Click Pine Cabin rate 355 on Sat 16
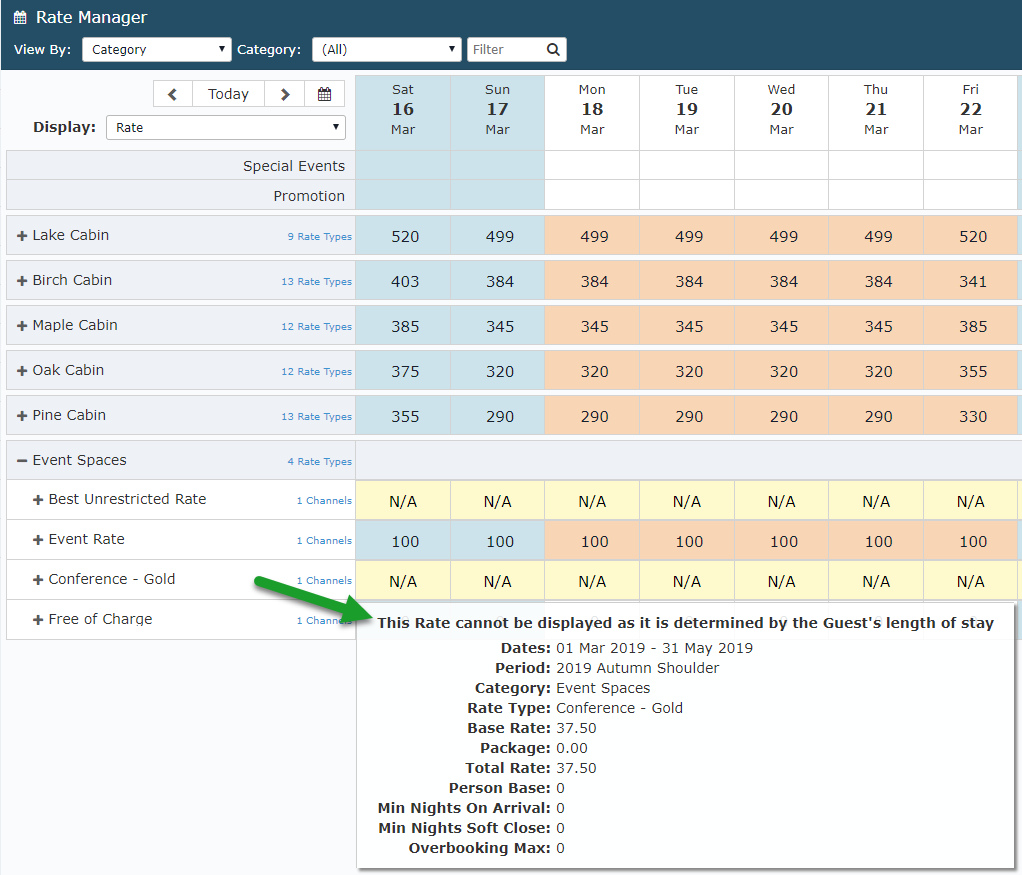 [x=403, y=416]
